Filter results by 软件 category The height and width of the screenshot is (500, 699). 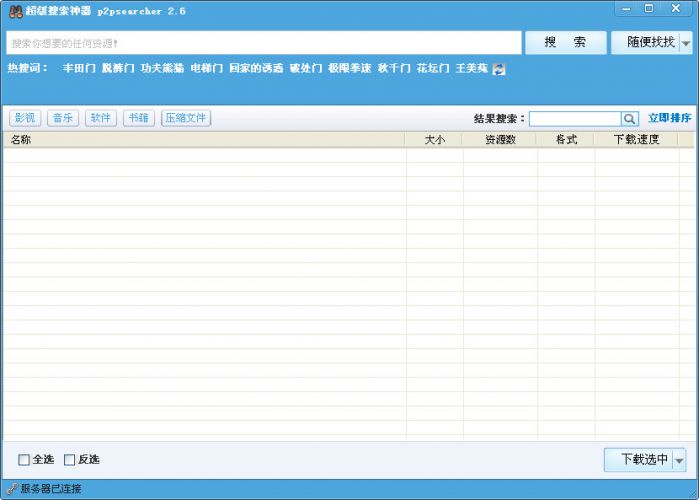[x=101, y=118]
